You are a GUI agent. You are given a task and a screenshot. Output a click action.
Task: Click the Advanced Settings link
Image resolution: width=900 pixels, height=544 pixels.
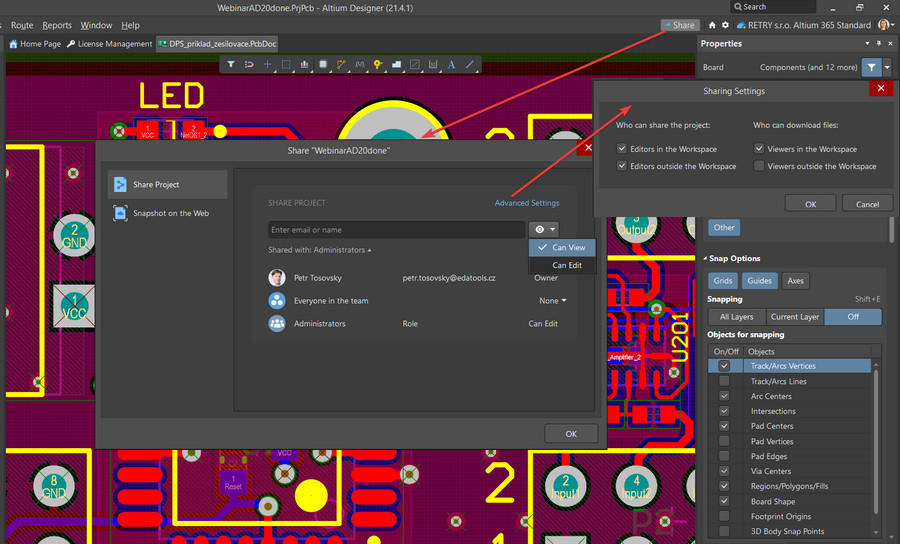(x=527, y=203)
